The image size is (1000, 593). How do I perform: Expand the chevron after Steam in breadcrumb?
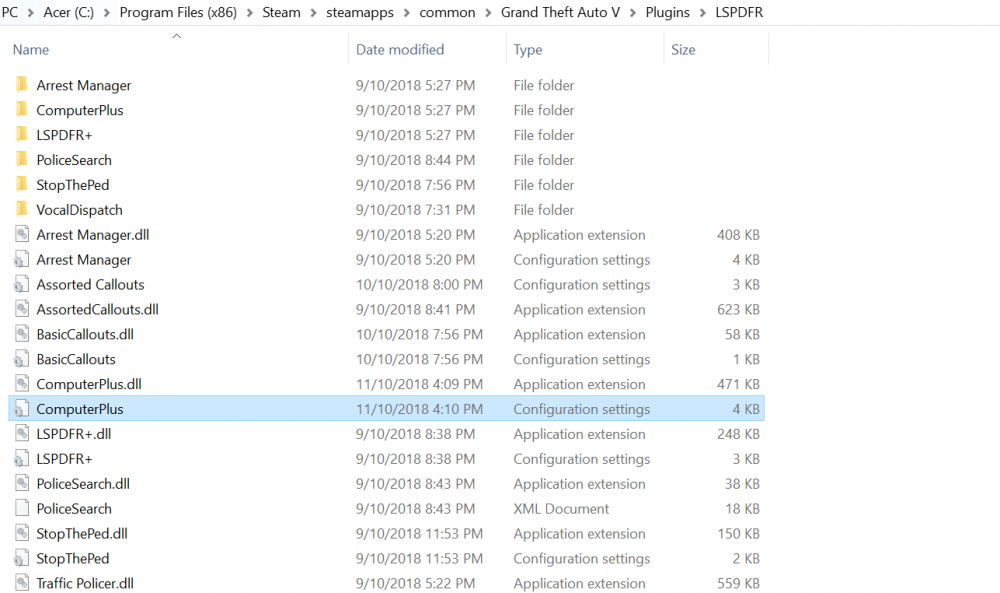tap(313, 13)
